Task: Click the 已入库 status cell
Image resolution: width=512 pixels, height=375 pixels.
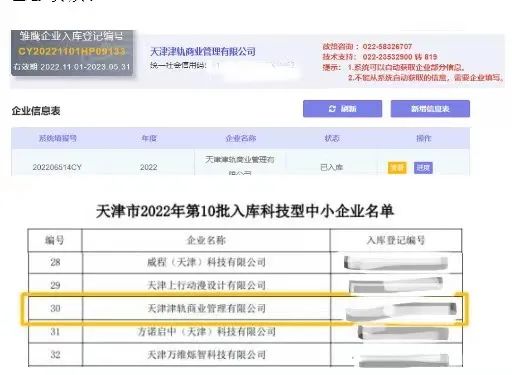Action: tap(331, 167)
